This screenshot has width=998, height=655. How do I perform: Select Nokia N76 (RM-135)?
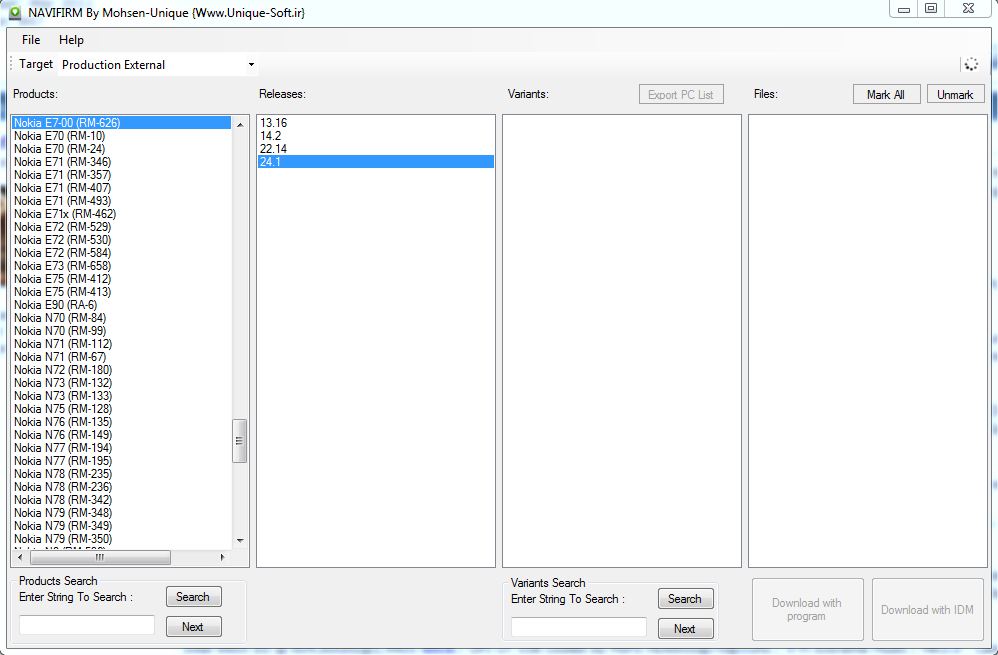[122, 421]
